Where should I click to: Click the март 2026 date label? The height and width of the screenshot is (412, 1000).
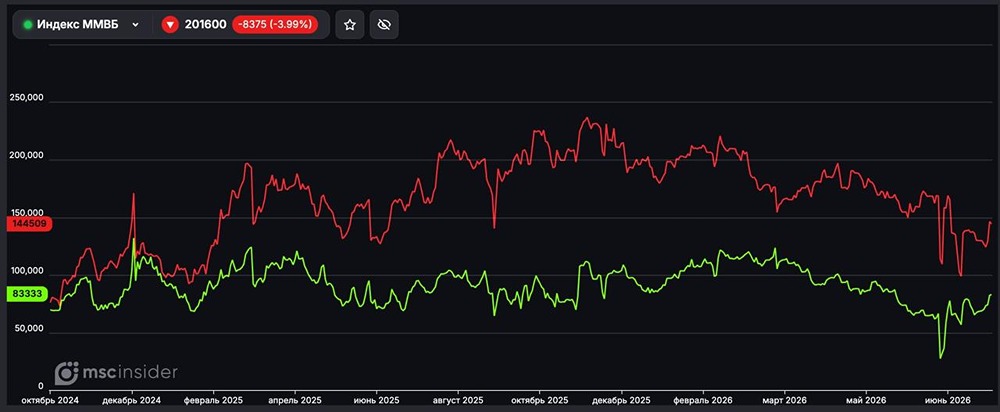coord(783,400)
